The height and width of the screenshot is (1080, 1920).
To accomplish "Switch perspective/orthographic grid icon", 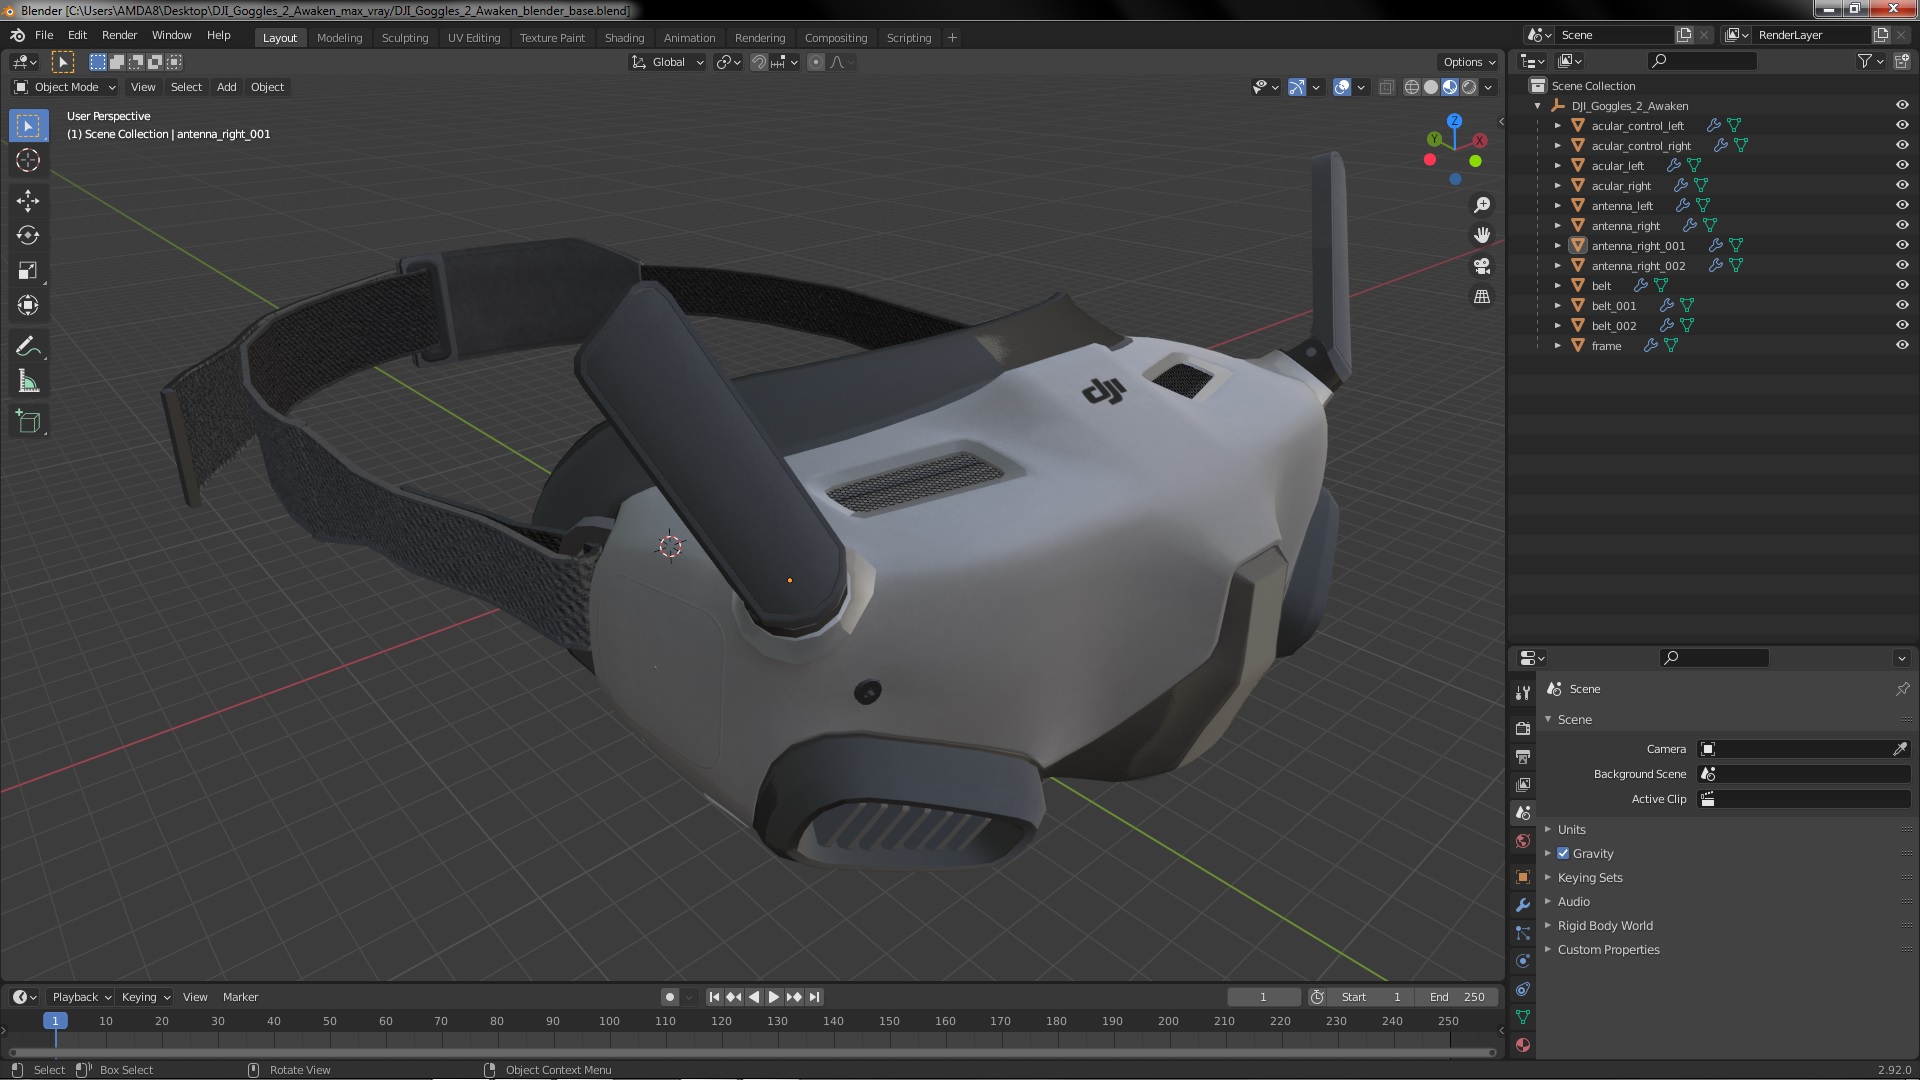I will 1482,297.
